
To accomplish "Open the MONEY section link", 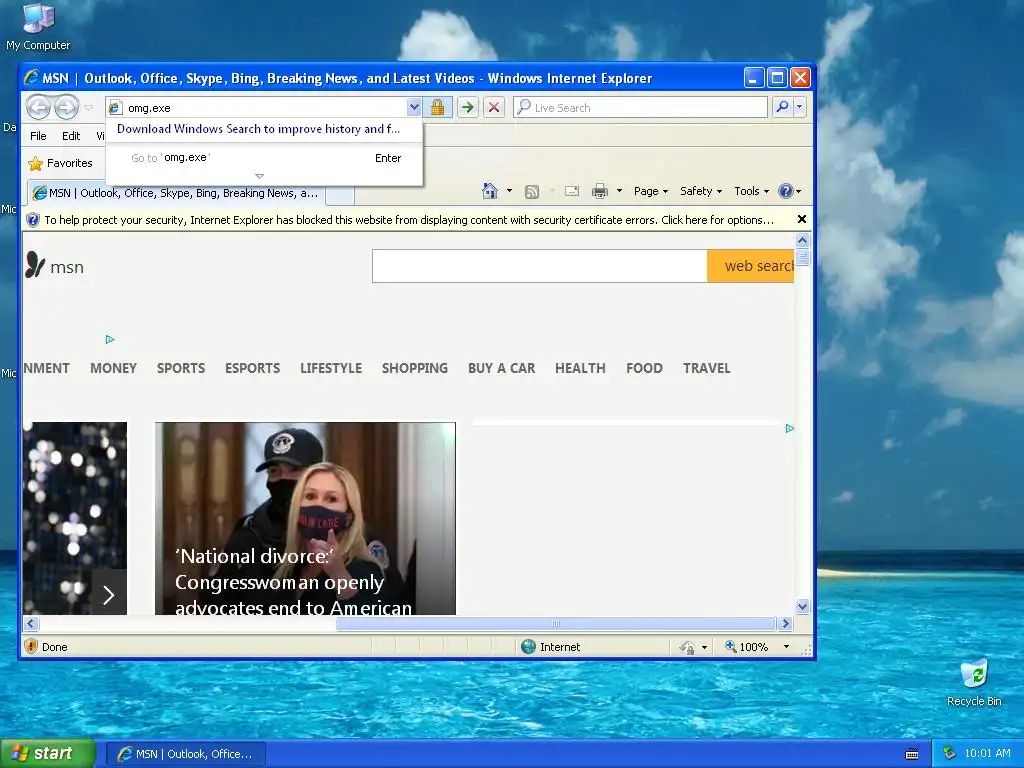I will click(x=114, y=368).
